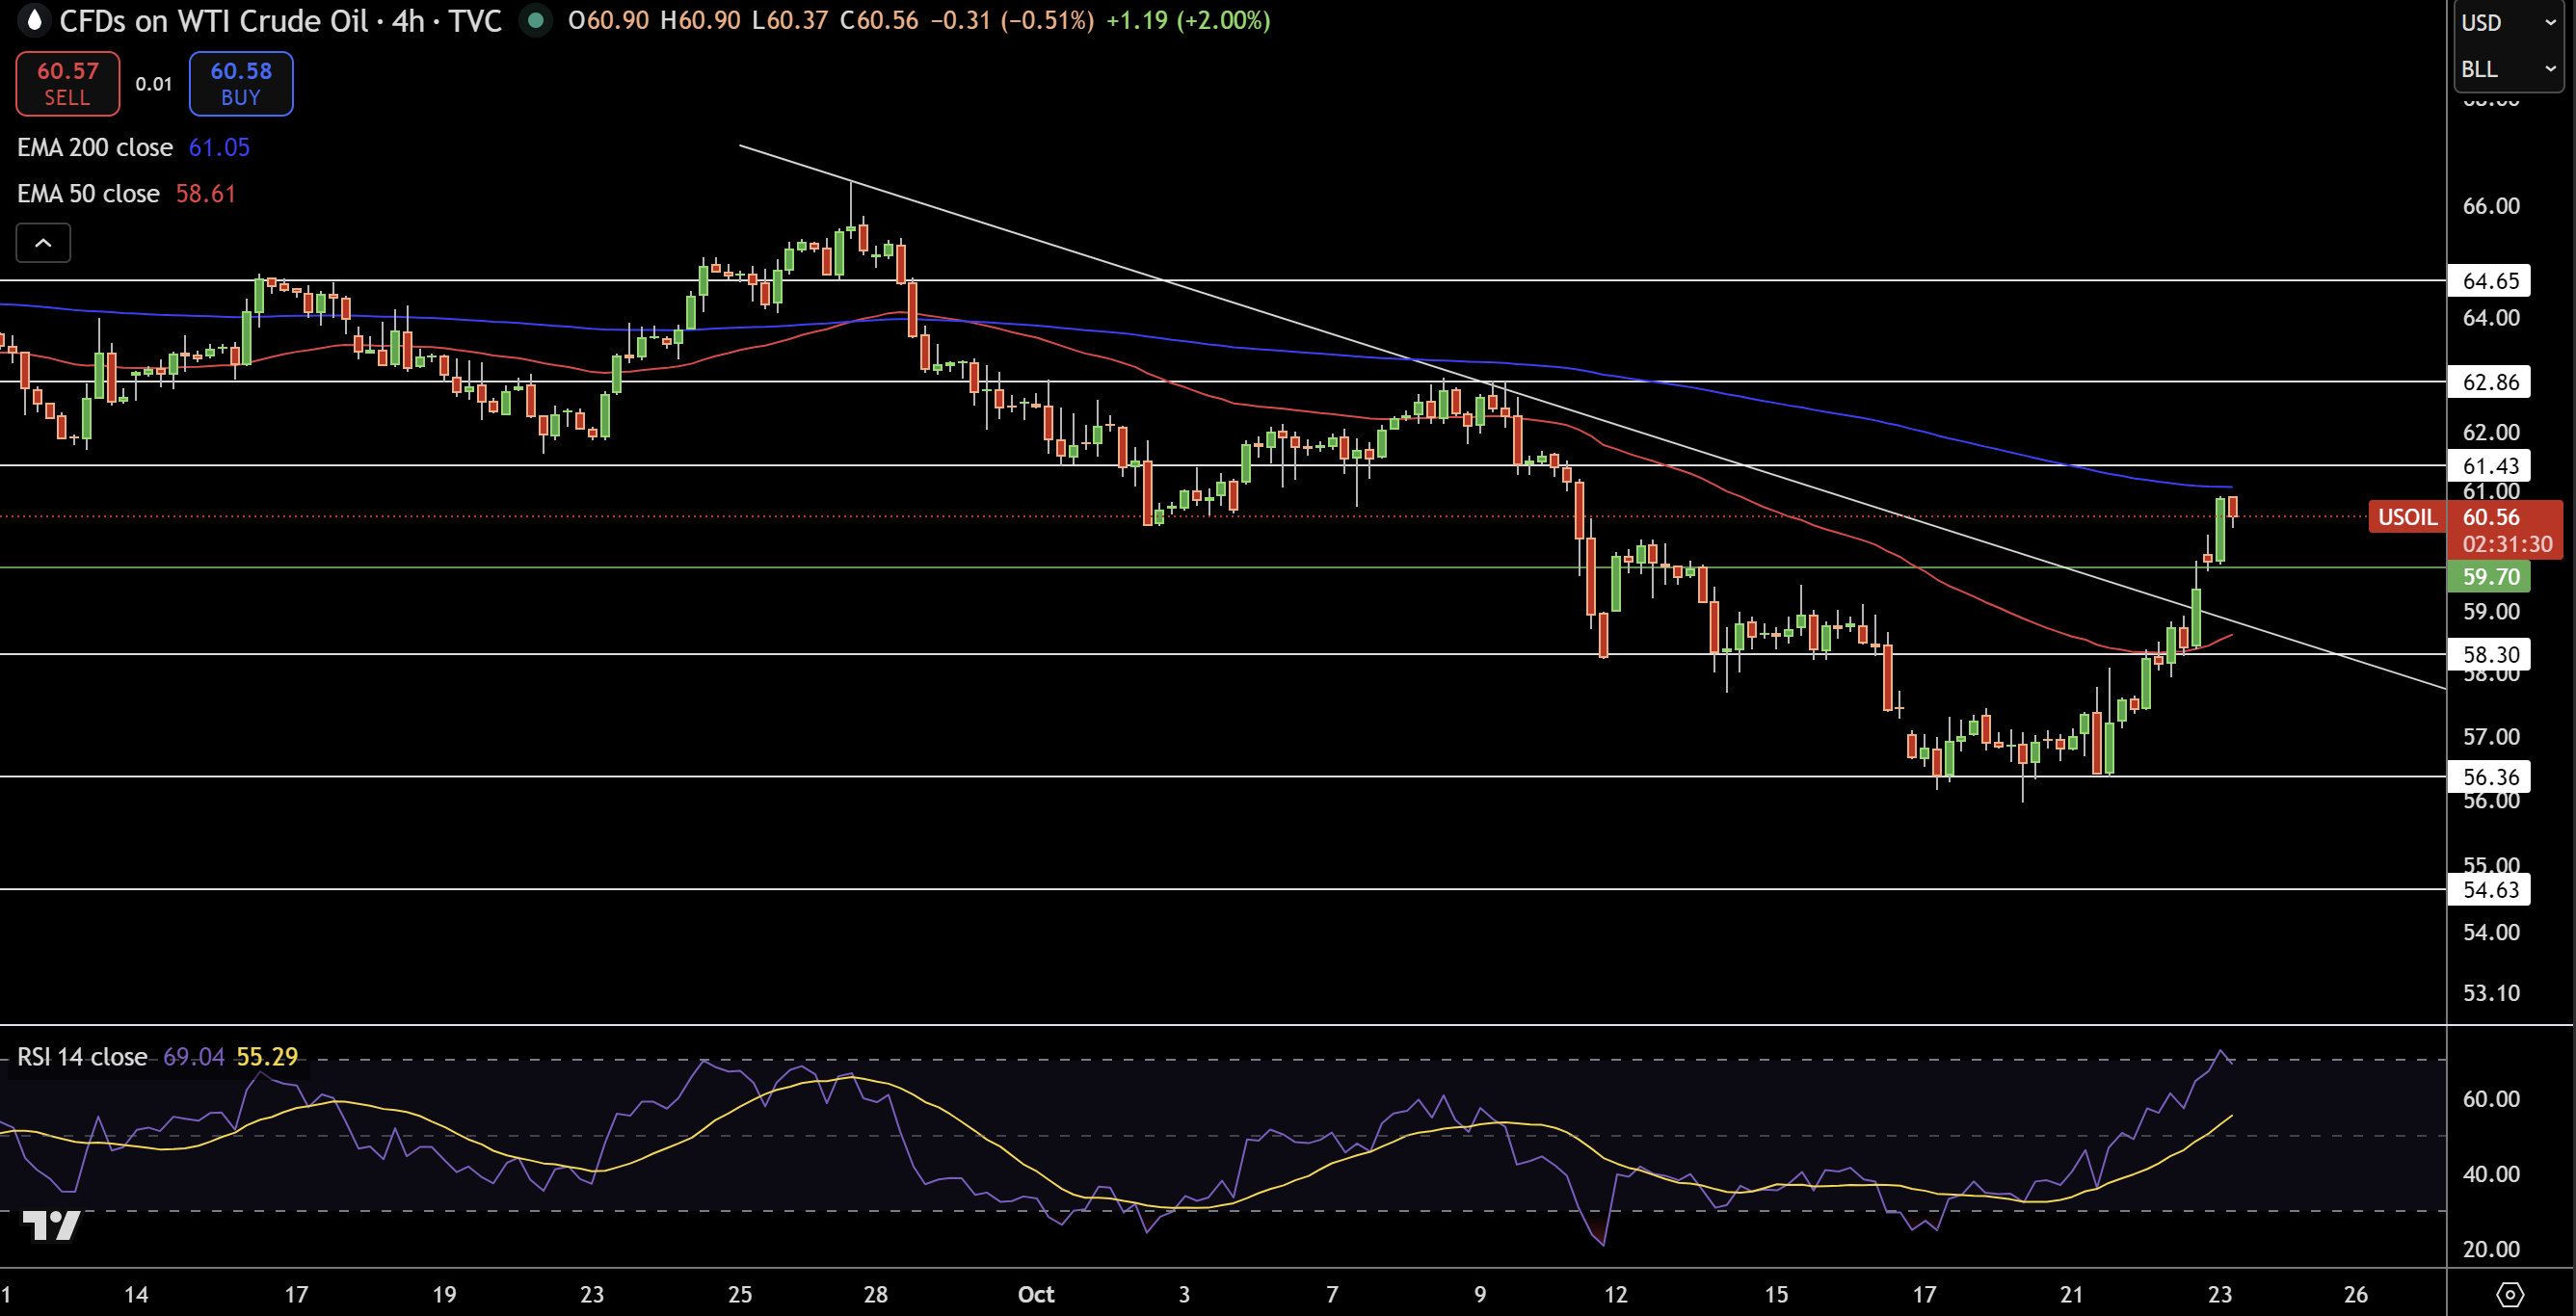The image size is (2576, 1316).
Task: Open the BLL unit dropdown
Action: pos(2507,69)
